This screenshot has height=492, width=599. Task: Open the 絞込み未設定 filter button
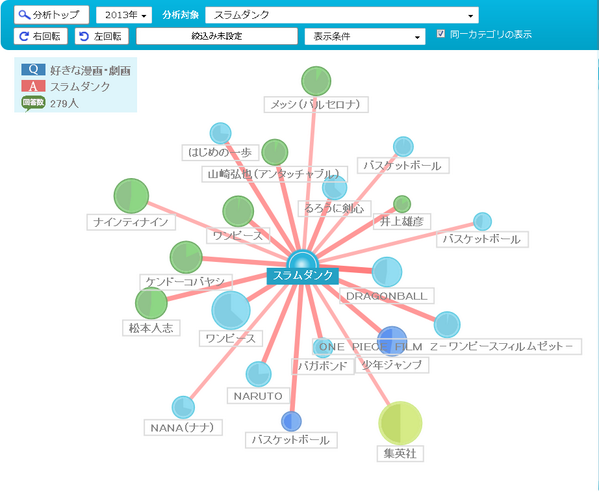(x=217, y=36)
